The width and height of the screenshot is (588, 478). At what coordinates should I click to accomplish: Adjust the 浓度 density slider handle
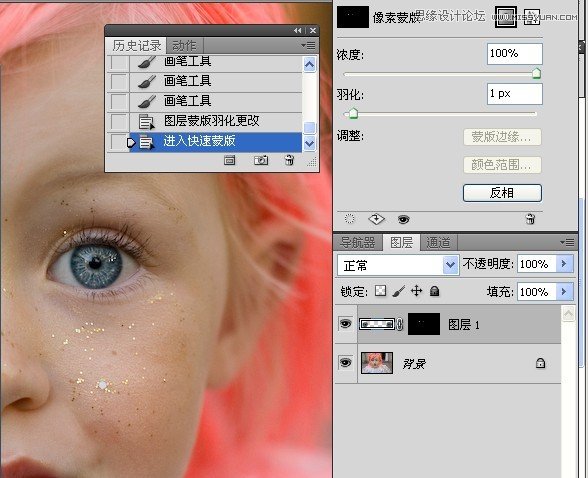pos(537,73)
